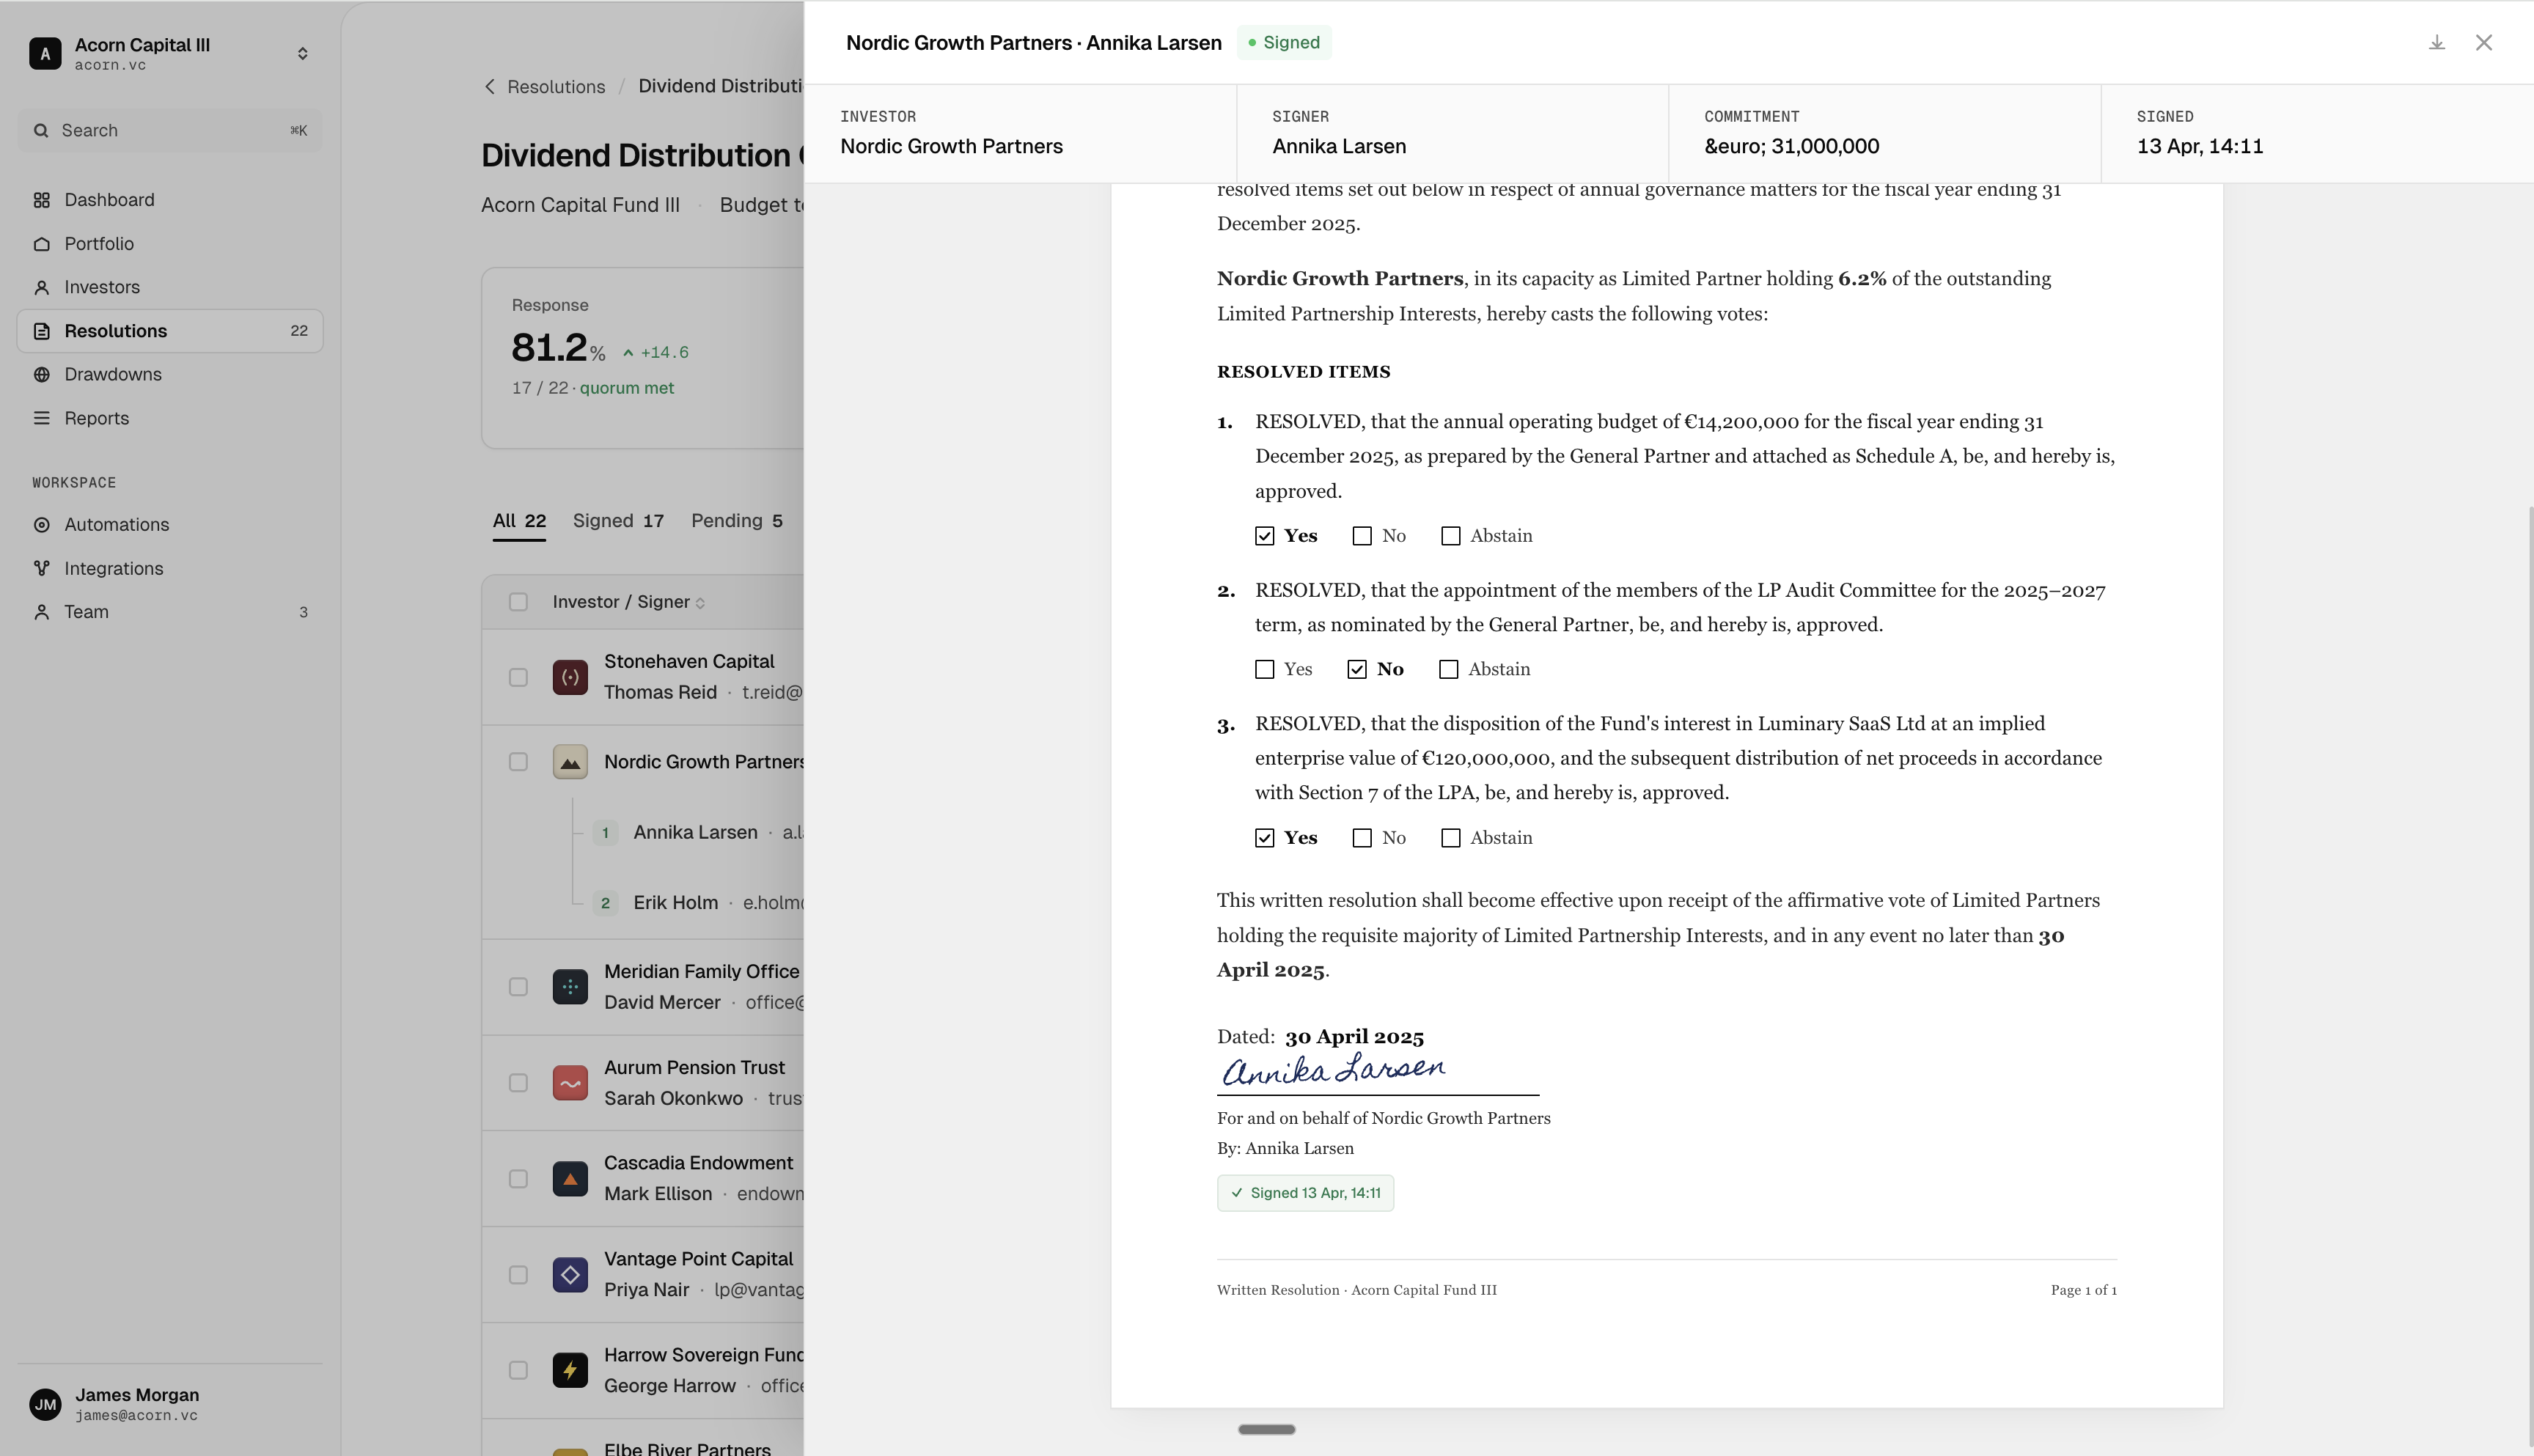Select the Nordic Growth Partners row checkbox
Screen dimensions: 2534x1456
point(518,762)
